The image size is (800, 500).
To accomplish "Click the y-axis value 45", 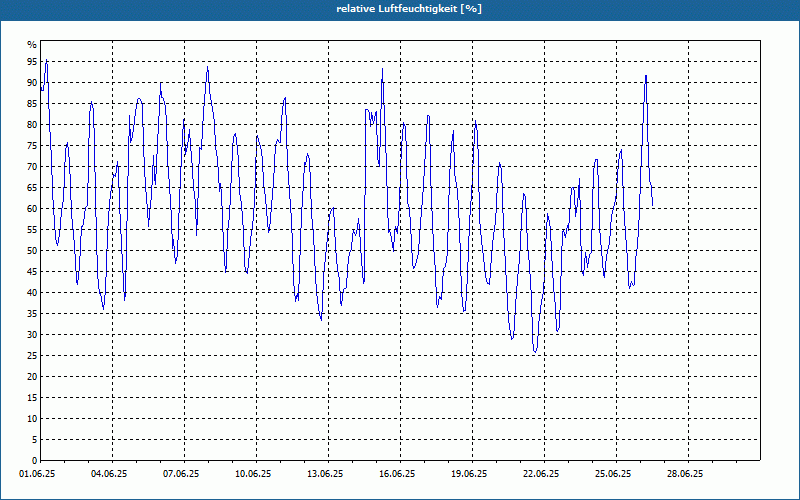I will coord(32,271).
